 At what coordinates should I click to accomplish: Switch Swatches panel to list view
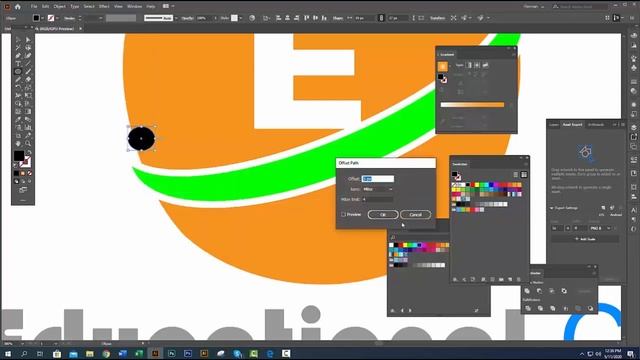pos(516,175)
